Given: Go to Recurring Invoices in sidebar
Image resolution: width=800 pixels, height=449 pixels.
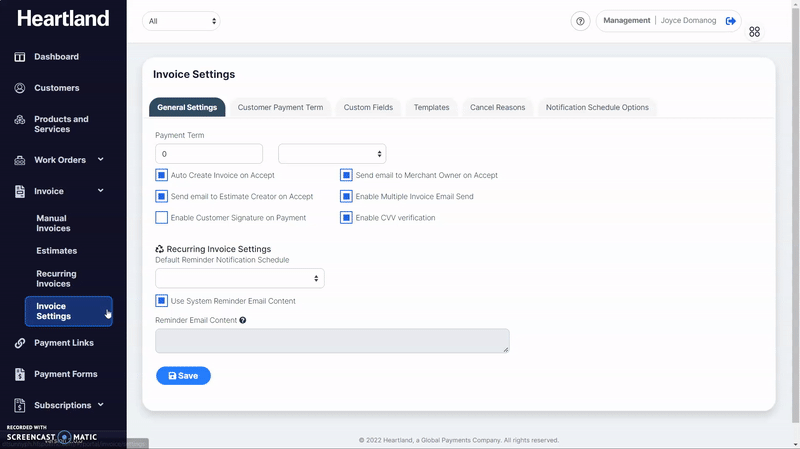Looking at the screenshot, I should tap(58, 279).
